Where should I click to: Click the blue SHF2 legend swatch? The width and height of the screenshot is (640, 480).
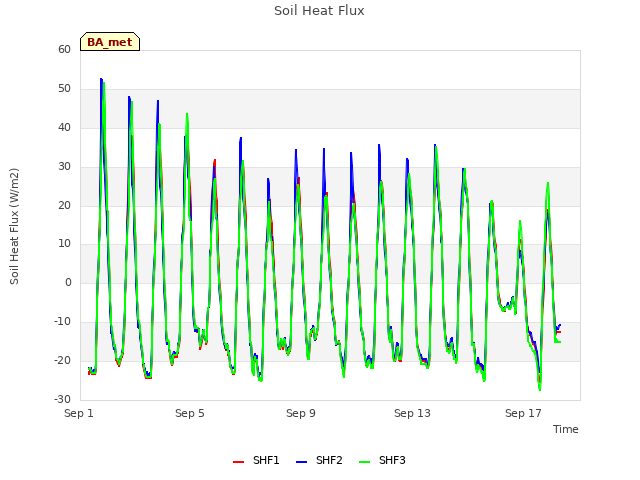[x=301, y=462]
